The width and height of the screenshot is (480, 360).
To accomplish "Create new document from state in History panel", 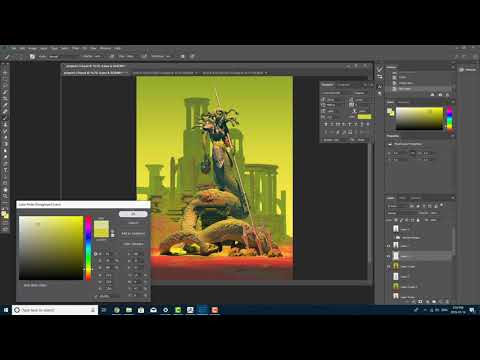I will tap(433, 95).
